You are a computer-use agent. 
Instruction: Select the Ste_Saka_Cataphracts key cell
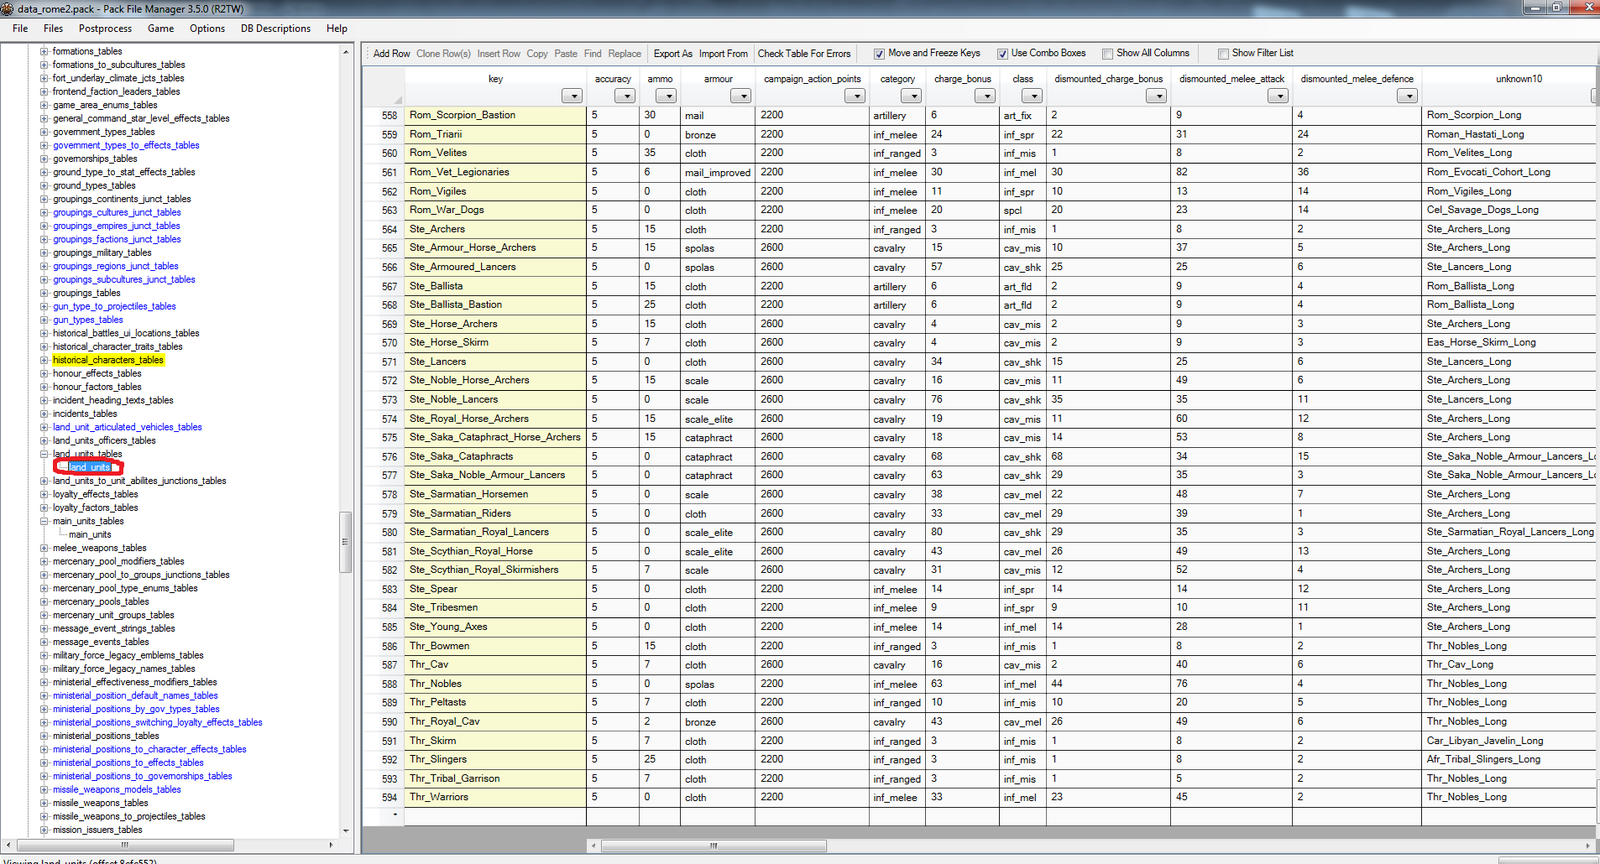496,457
